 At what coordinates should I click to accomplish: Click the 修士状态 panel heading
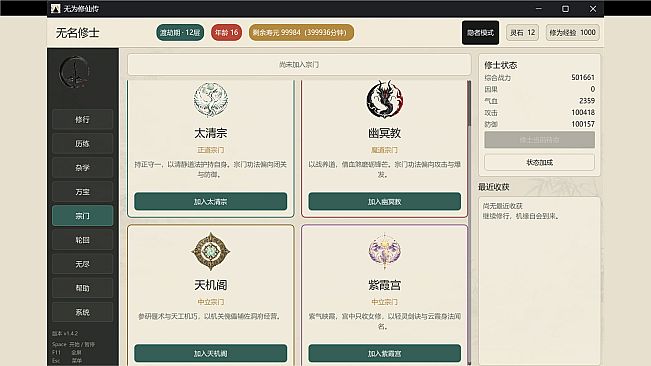[501, 65]
